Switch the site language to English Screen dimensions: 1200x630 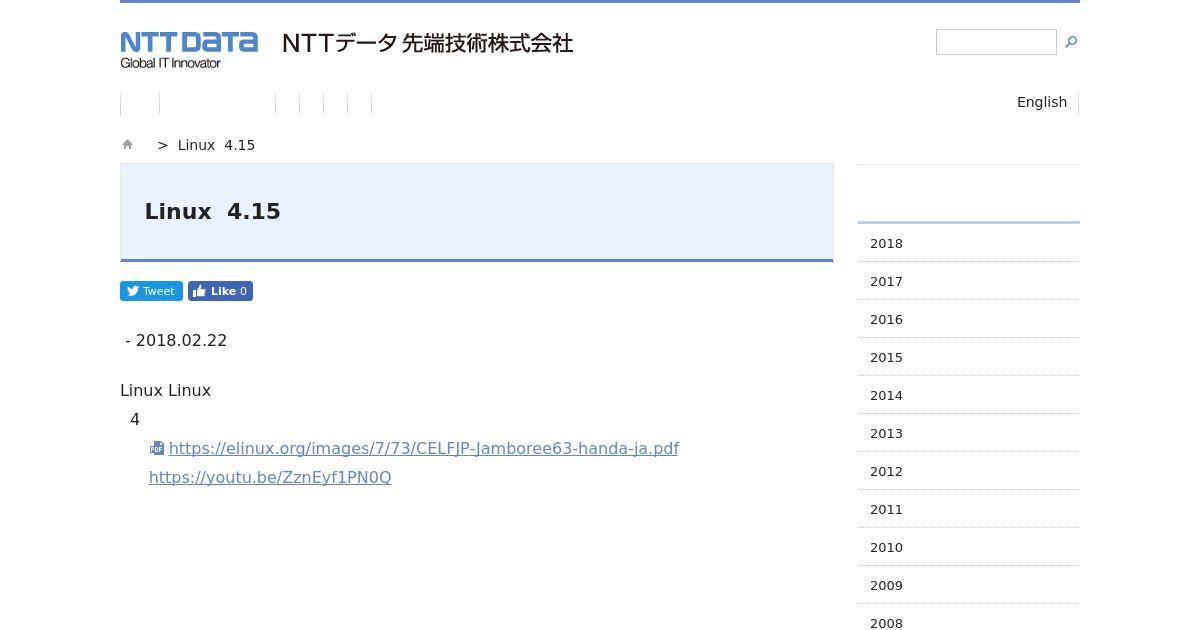click(1042, 102)
